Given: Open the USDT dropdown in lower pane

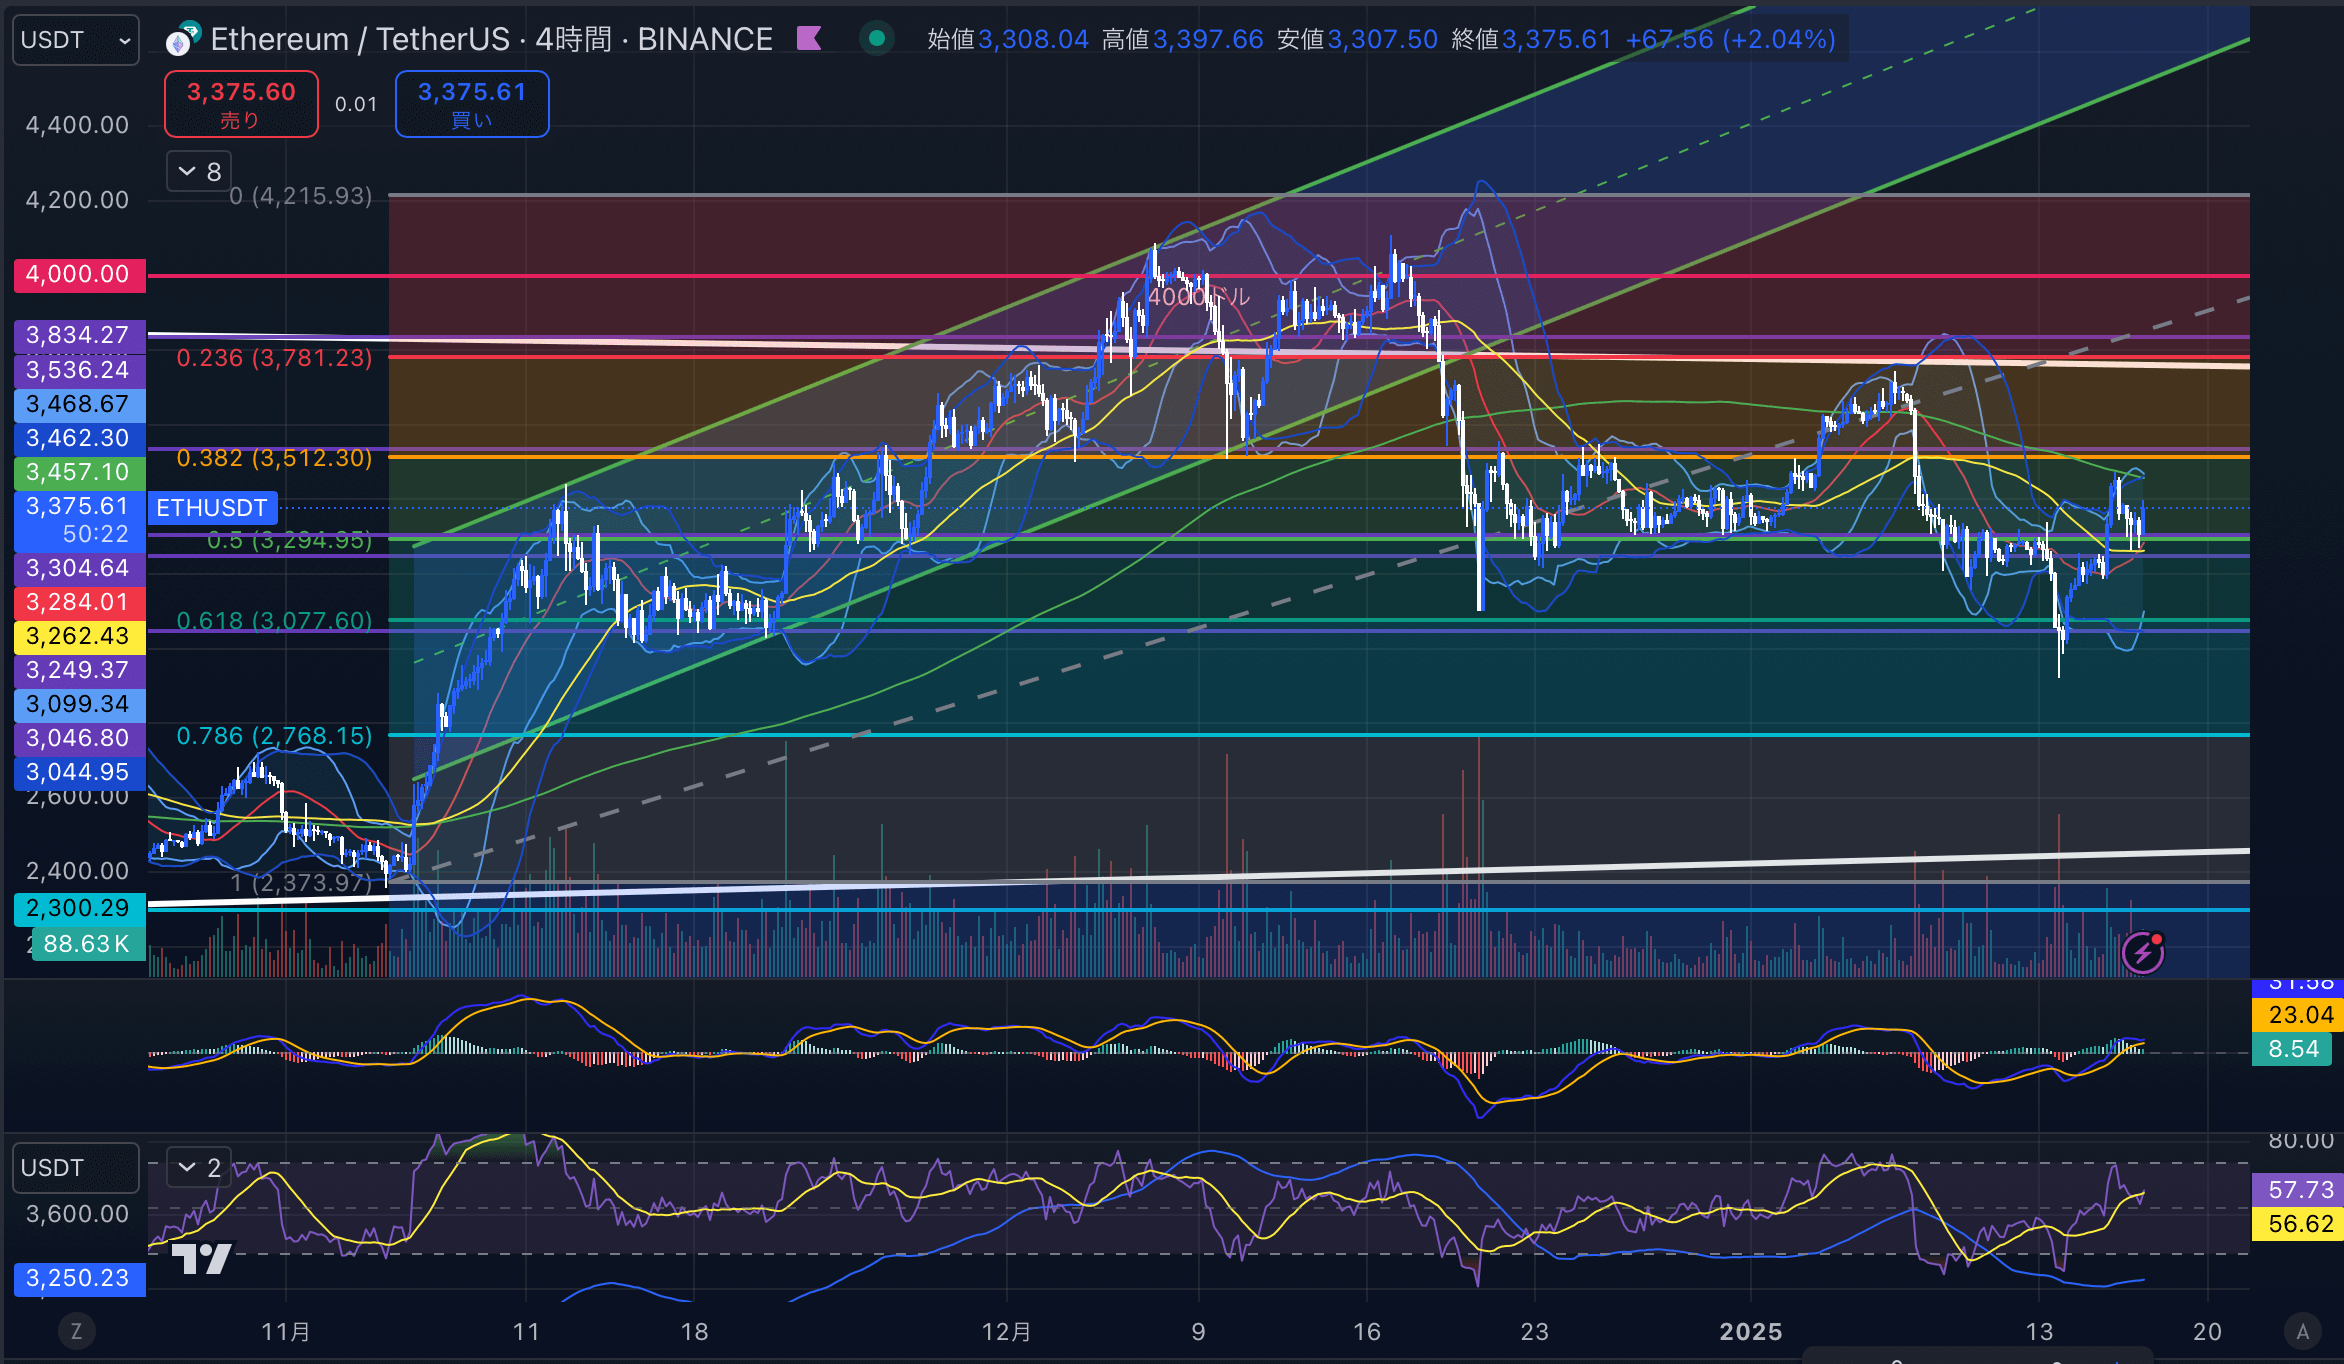Looking at the screenshot, I should click(76, 1168).
